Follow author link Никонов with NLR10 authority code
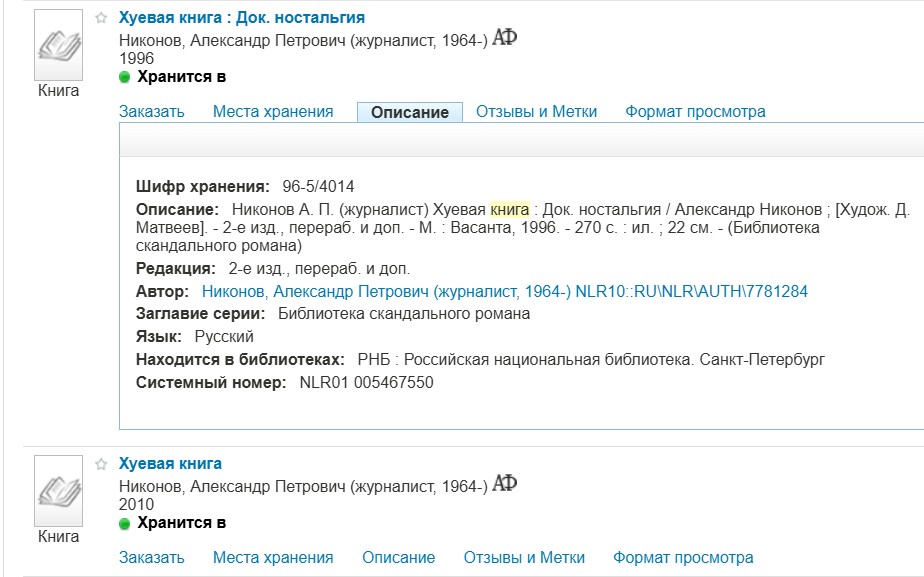 pyautogui.click(x=504, y=291)
